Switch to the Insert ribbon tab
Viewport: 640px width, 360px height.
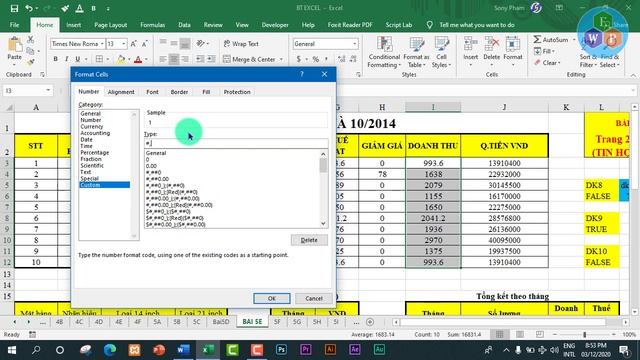point(73,25)
